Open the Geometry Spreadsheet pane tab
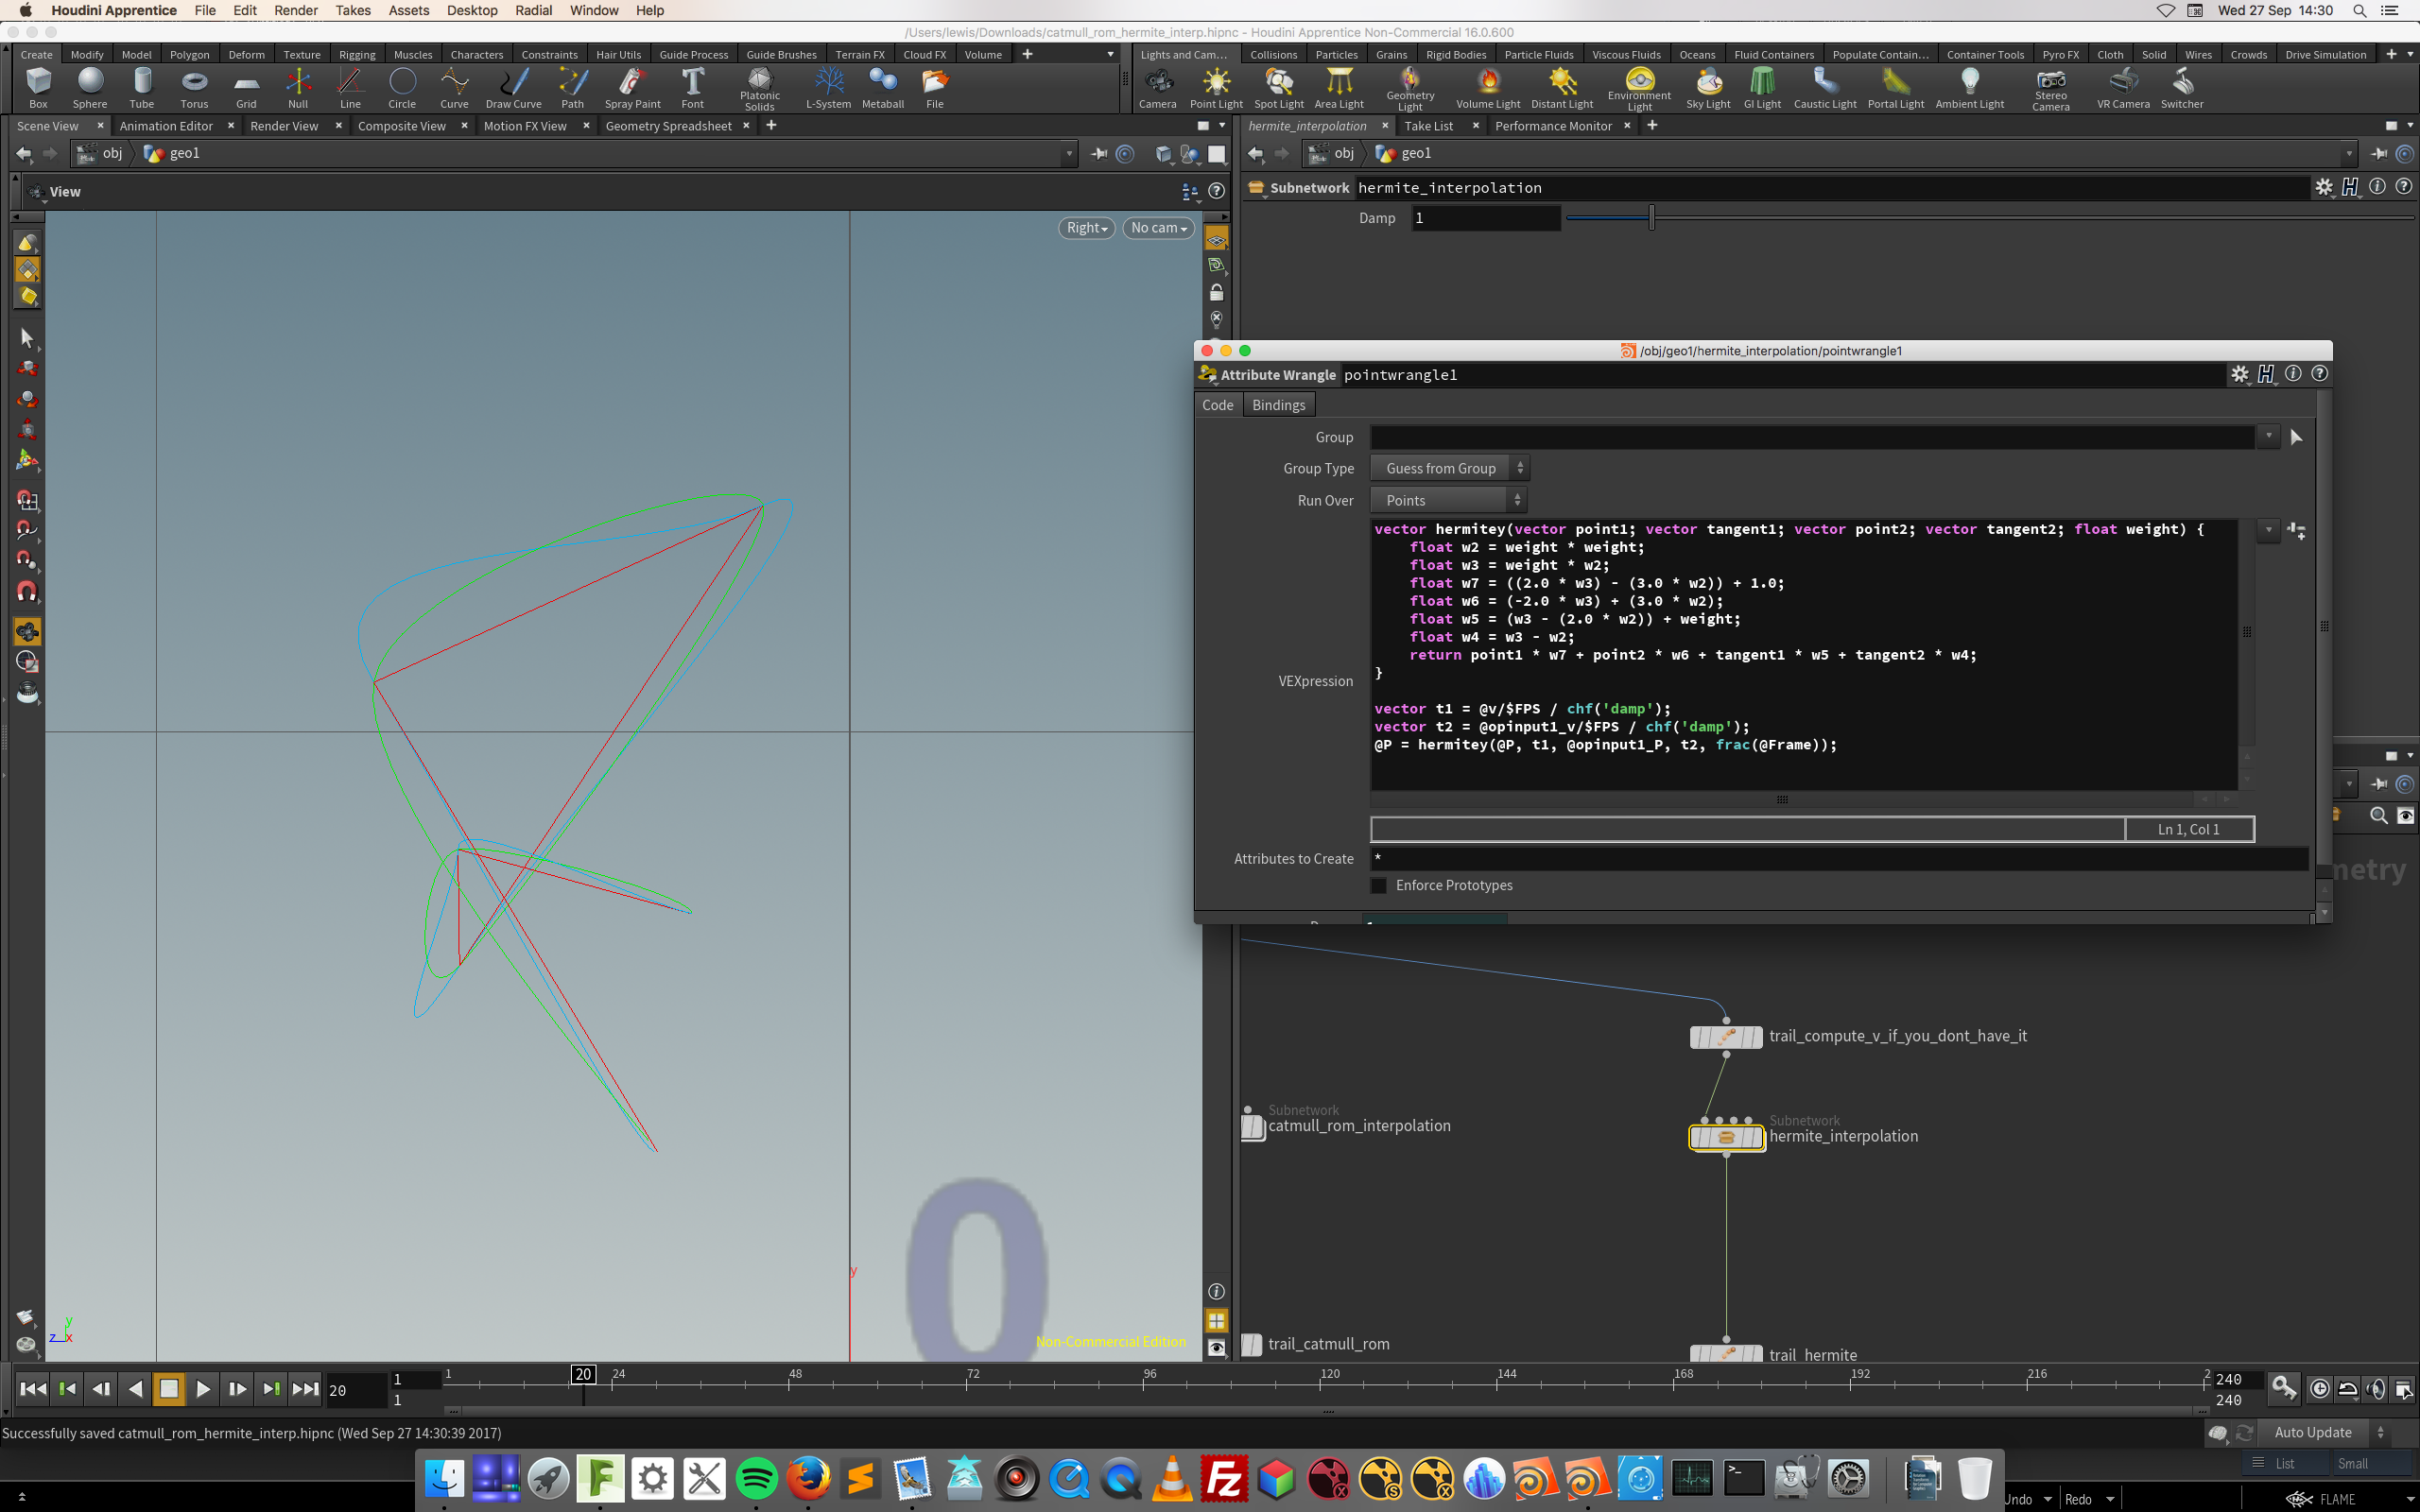2420x1512 pixels. (668, 126)
